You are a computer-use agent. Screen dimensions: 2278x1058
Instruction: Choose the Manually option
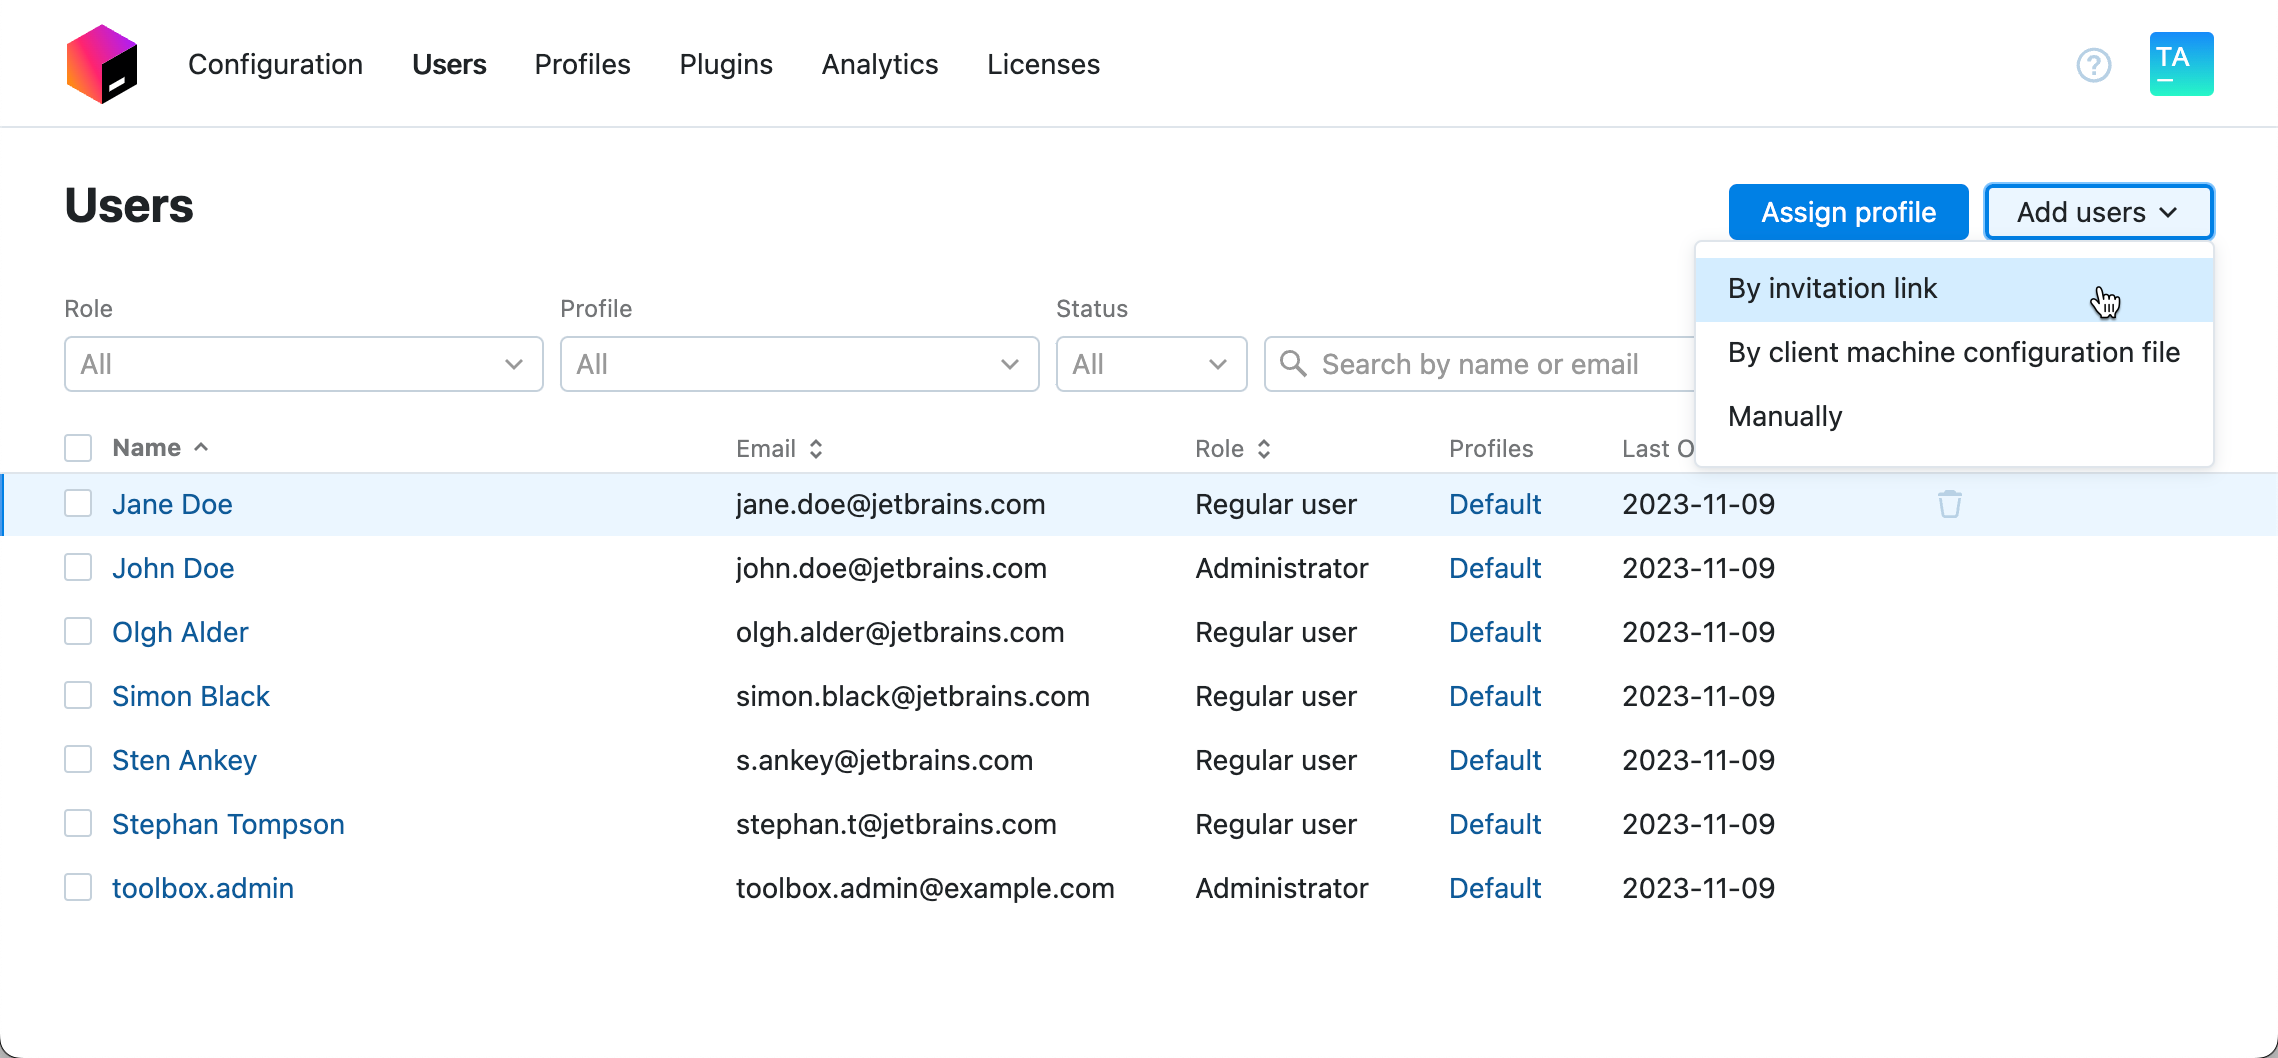click(1954, 417)
